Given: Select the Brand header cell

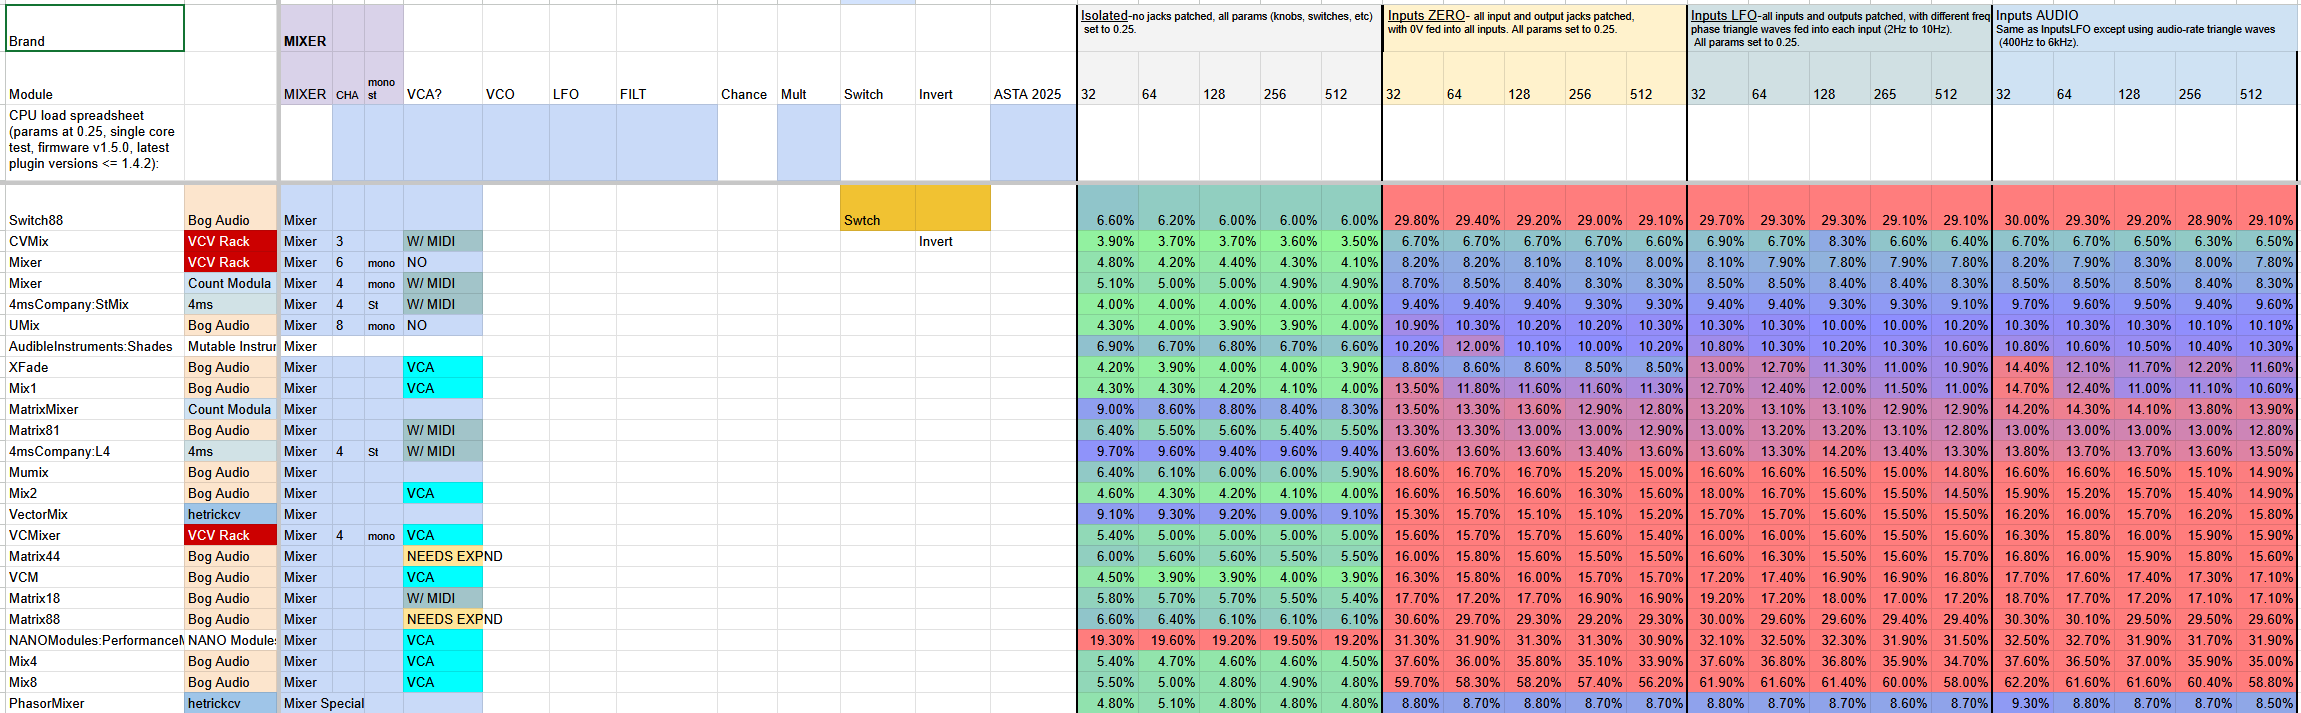Looking at the screenshot, I should (x=94, y=28).
